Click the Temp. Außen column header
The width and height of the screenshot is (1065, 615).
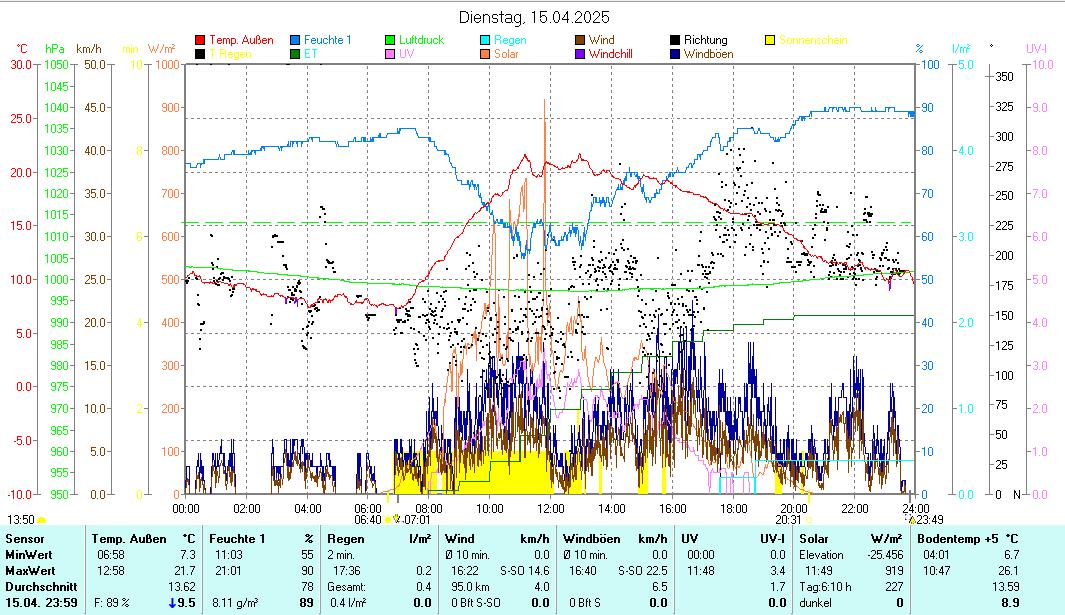pos(130,539)
